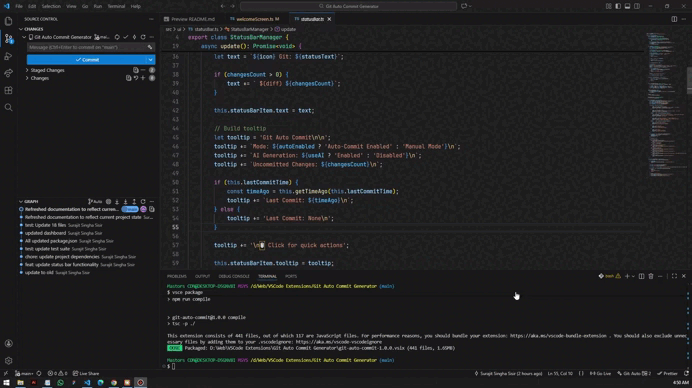Screen dimensions: 692x388
Task: Click the pull icon in Graph header
Action: 125,202
